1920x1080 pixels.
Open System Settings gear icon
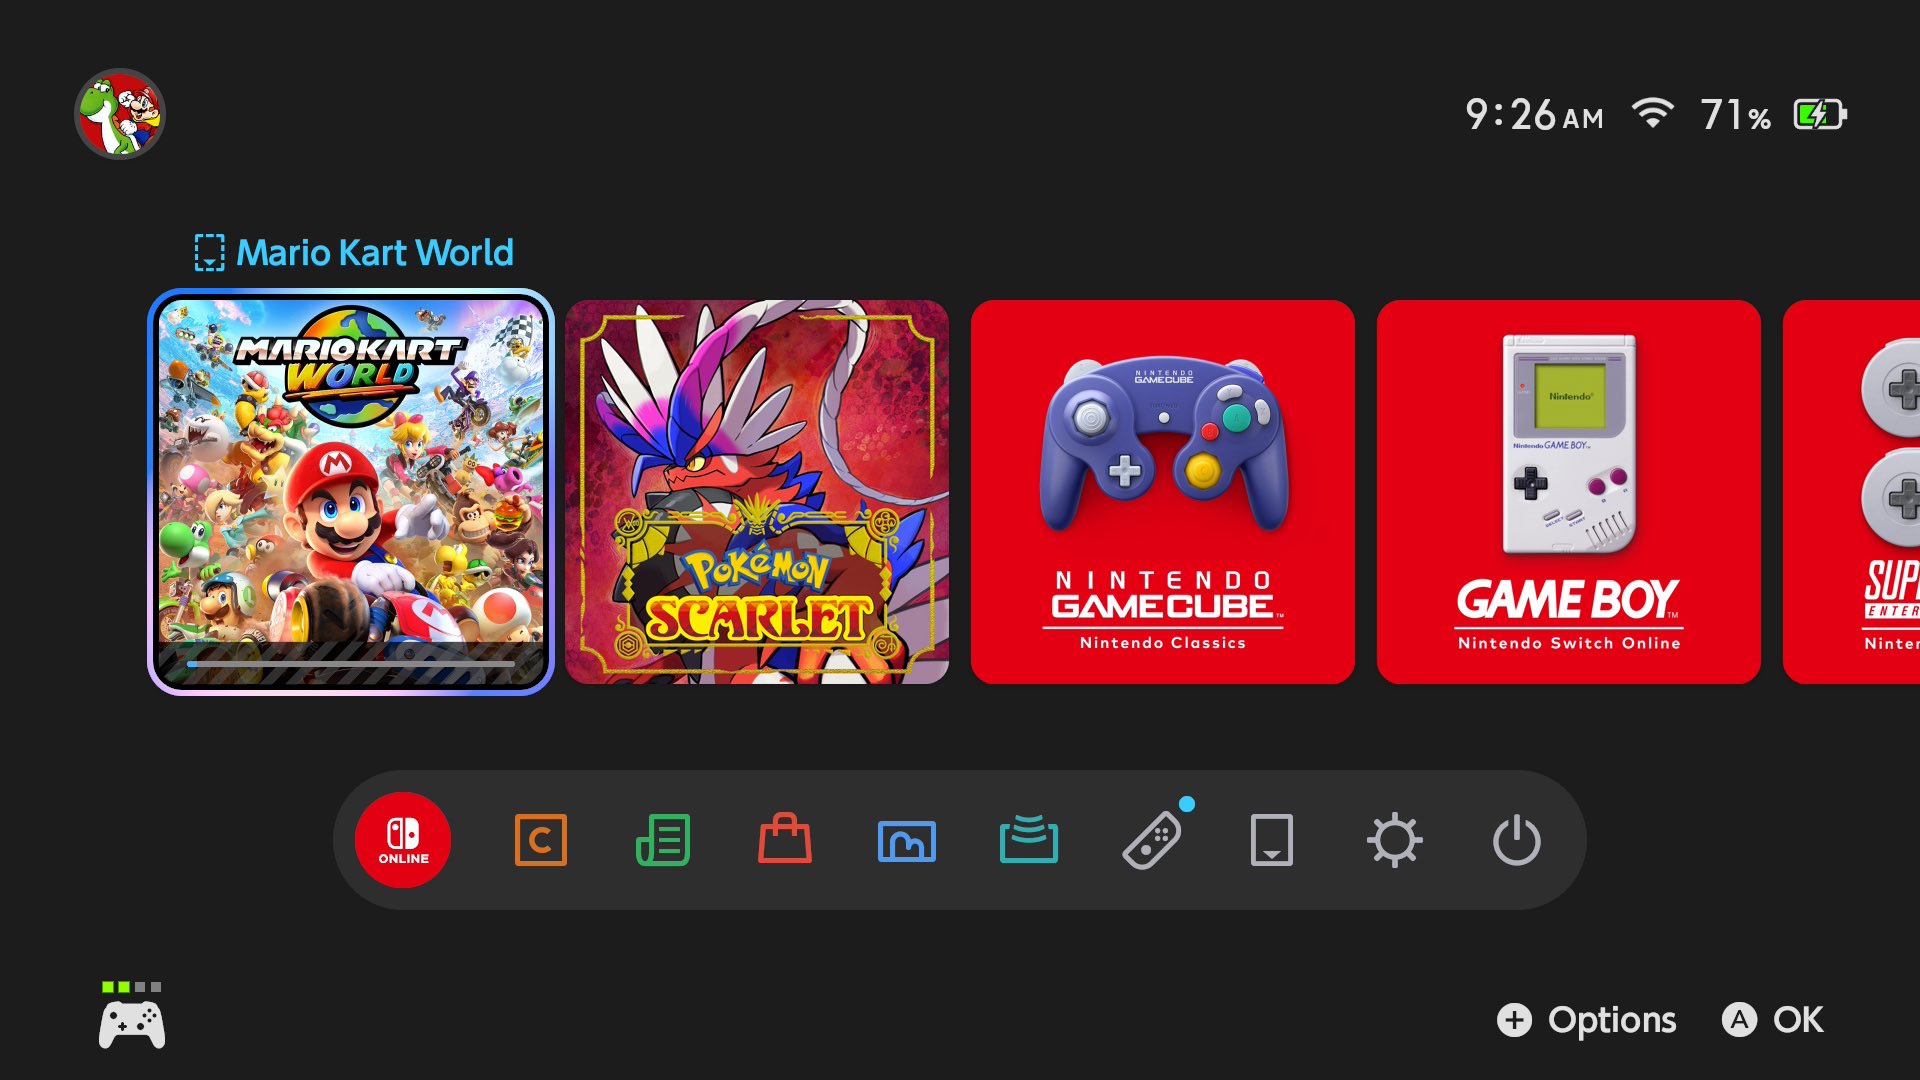pyautogui.click(x=1394, y=840)
